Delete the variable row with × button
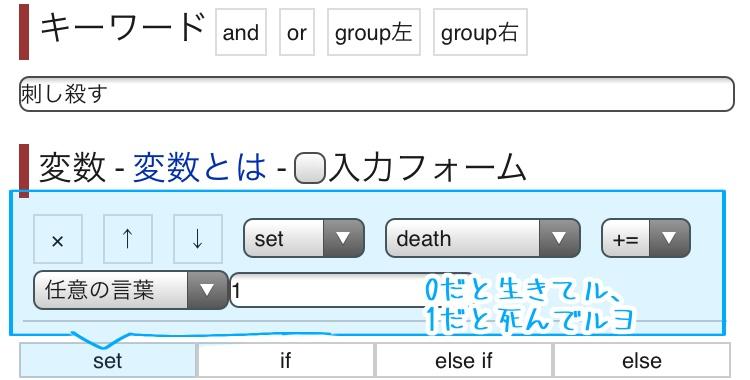 [57, 239]
